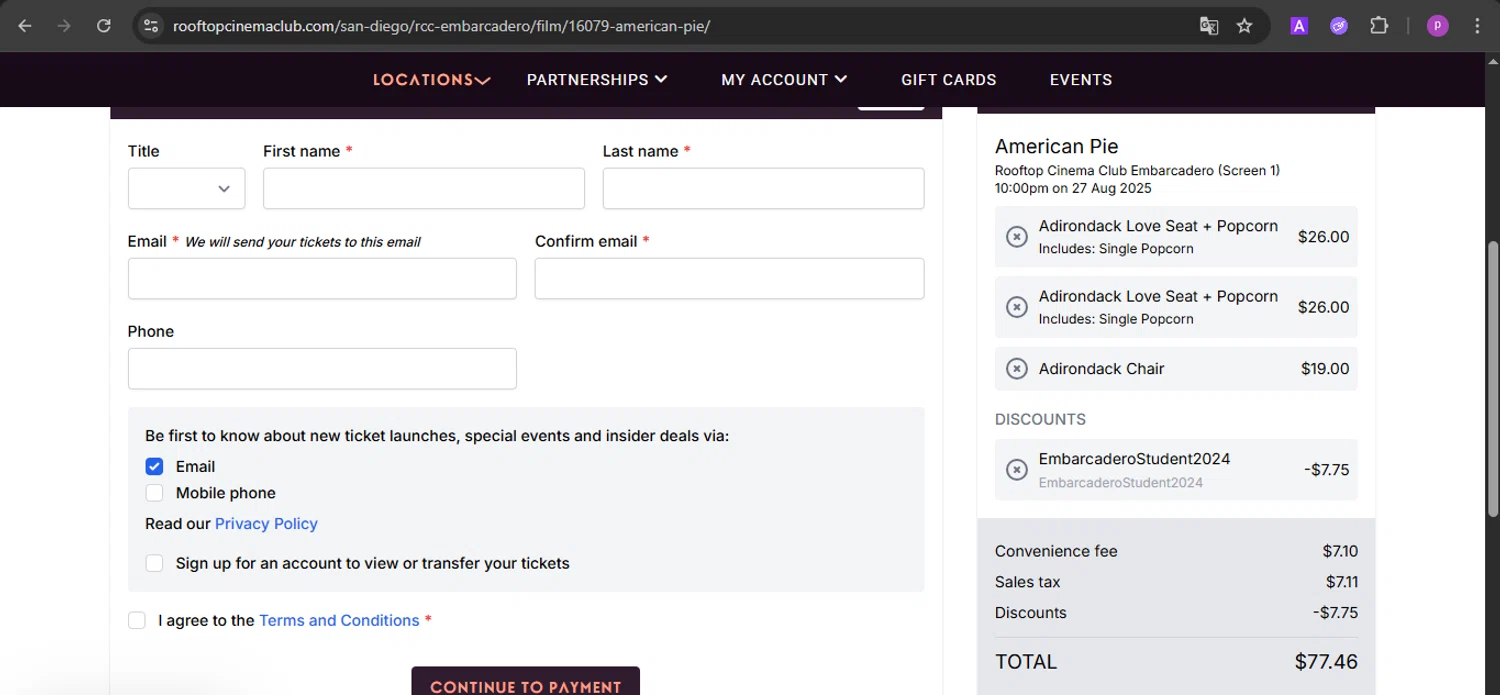Open the Chrome profile avatar
The image size is (1500, 695).
tap(1438, 26)
